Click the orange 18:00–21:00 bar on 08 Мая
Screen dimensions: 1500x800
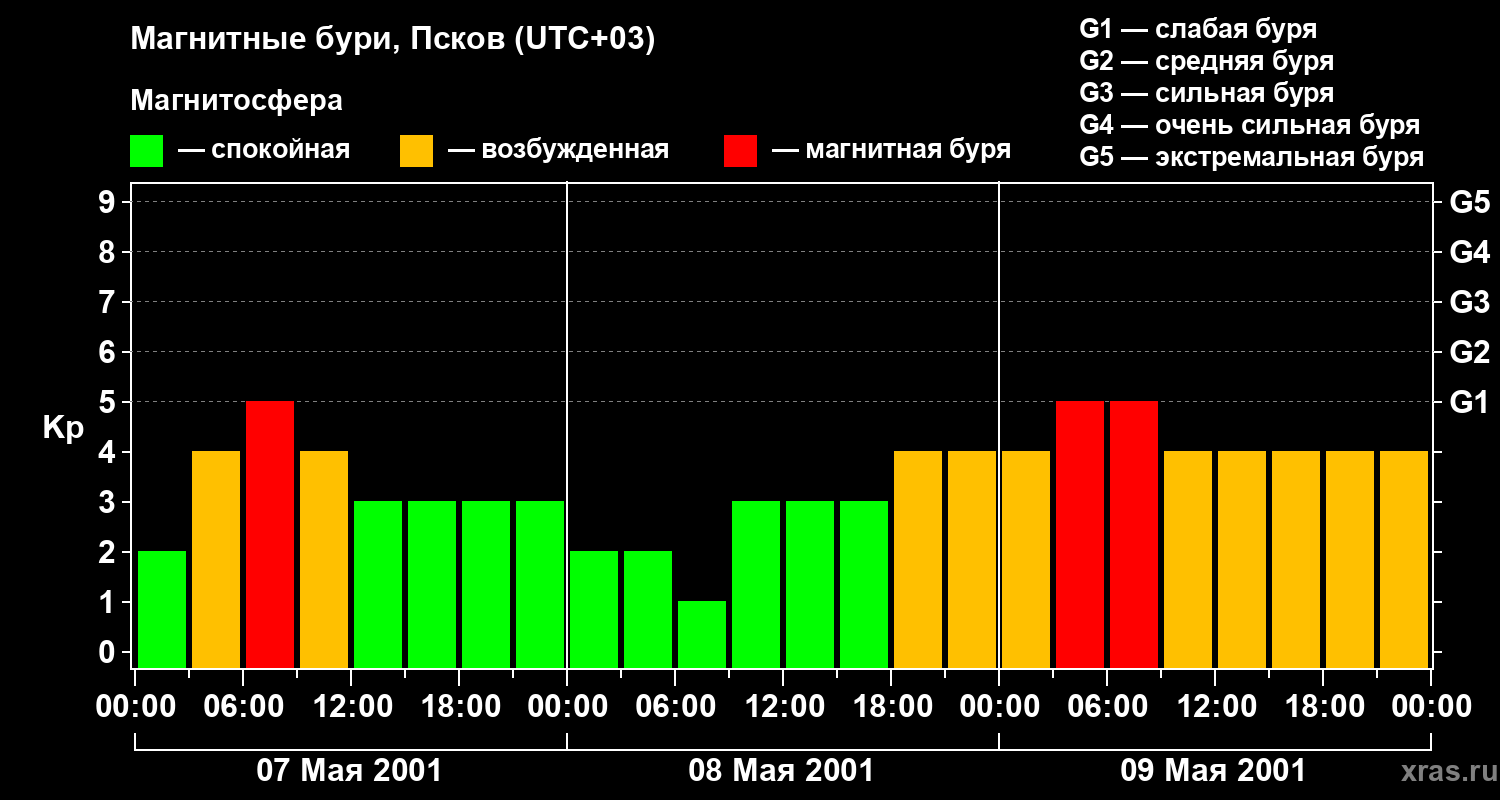918,559
